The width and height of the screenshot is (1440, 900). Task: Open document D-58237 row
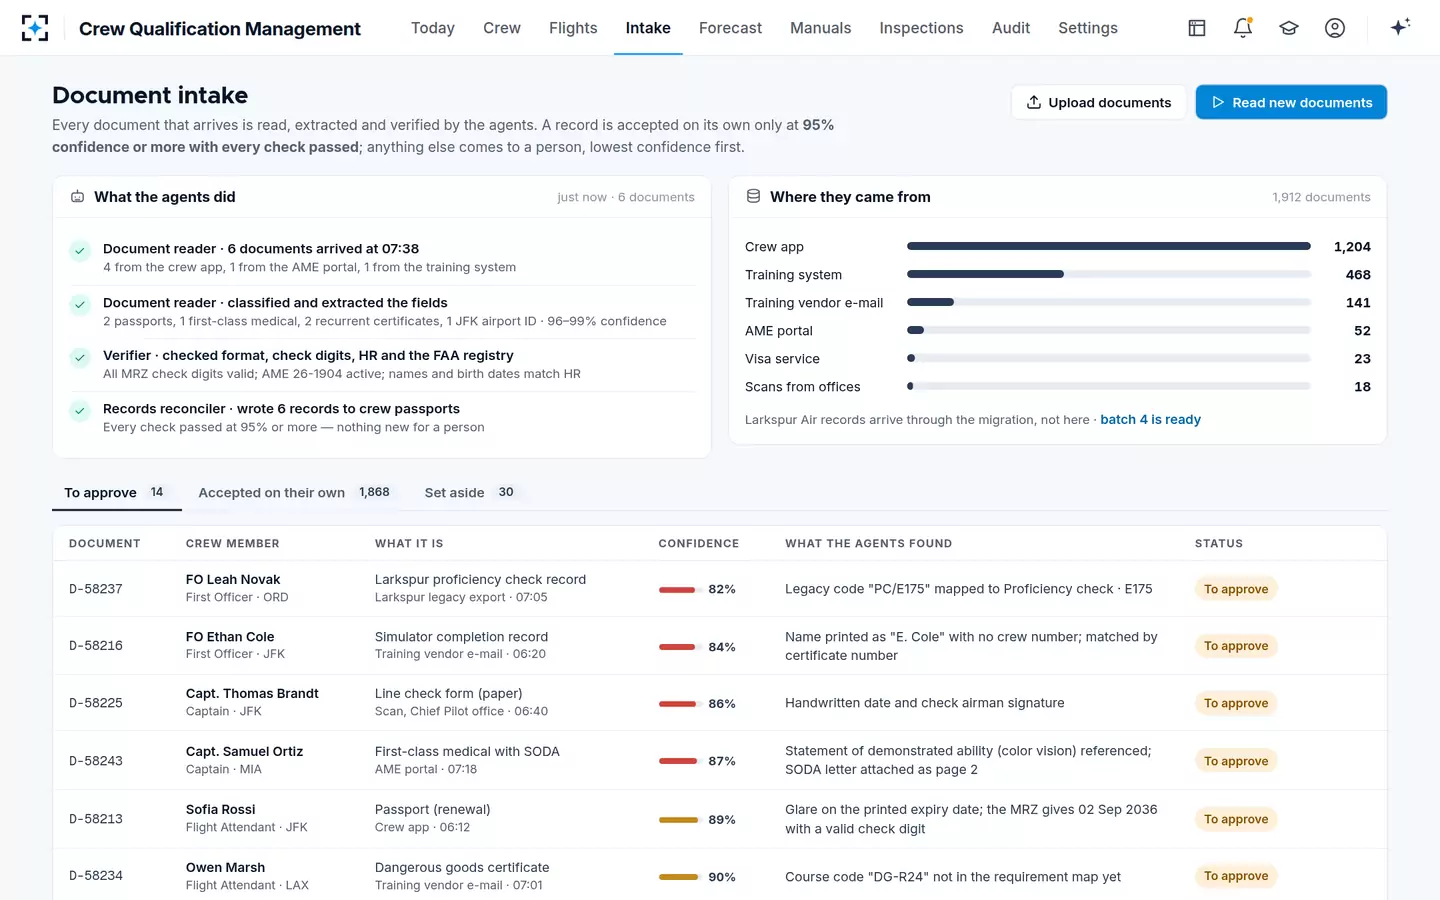[x=719, y=589]
